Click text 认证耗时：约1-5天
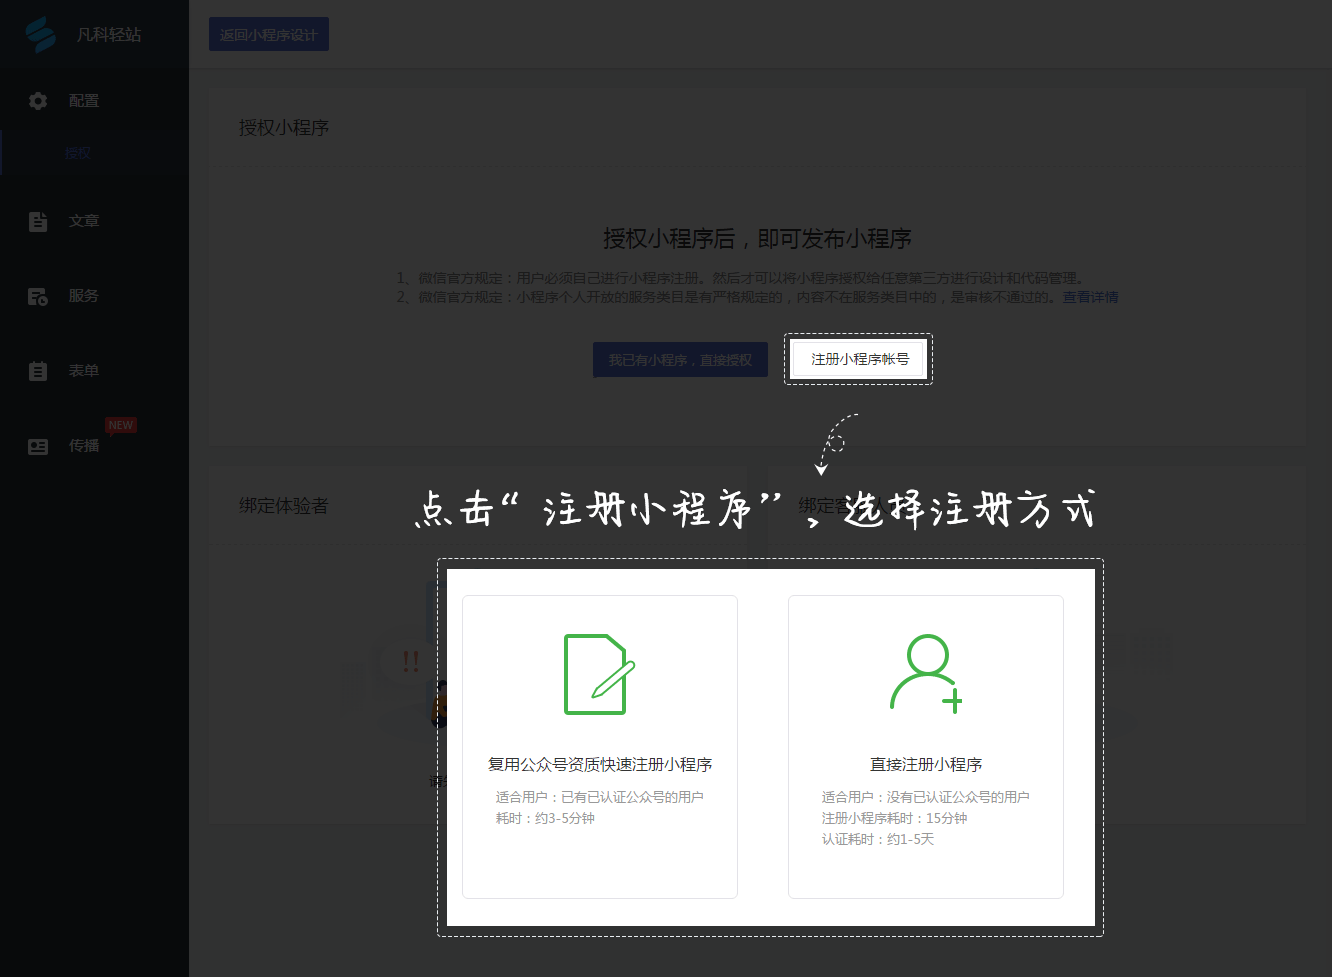Image resolution: width=1332 pixels, height=977 pixels. pyautogui.click(x=878, y=839)
